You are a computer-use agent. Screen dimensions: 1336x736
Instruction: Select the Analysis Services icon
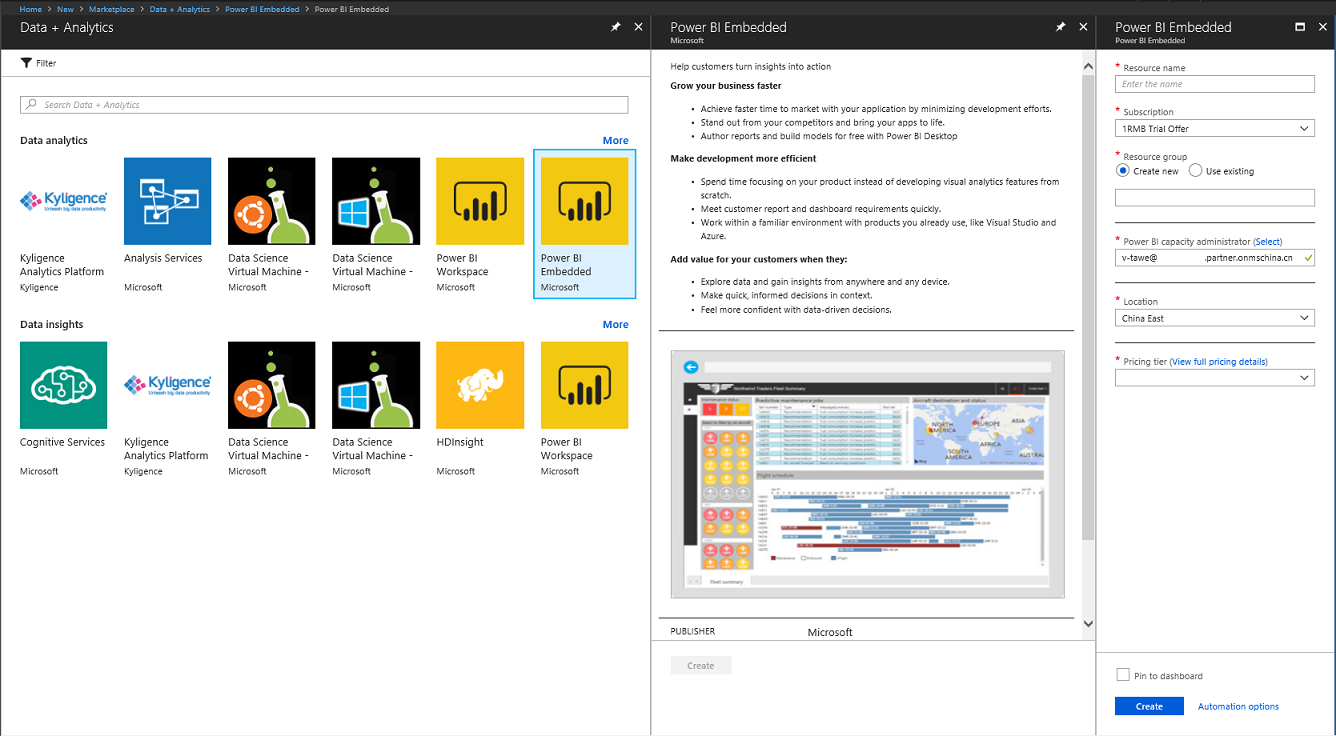(168, 201)
